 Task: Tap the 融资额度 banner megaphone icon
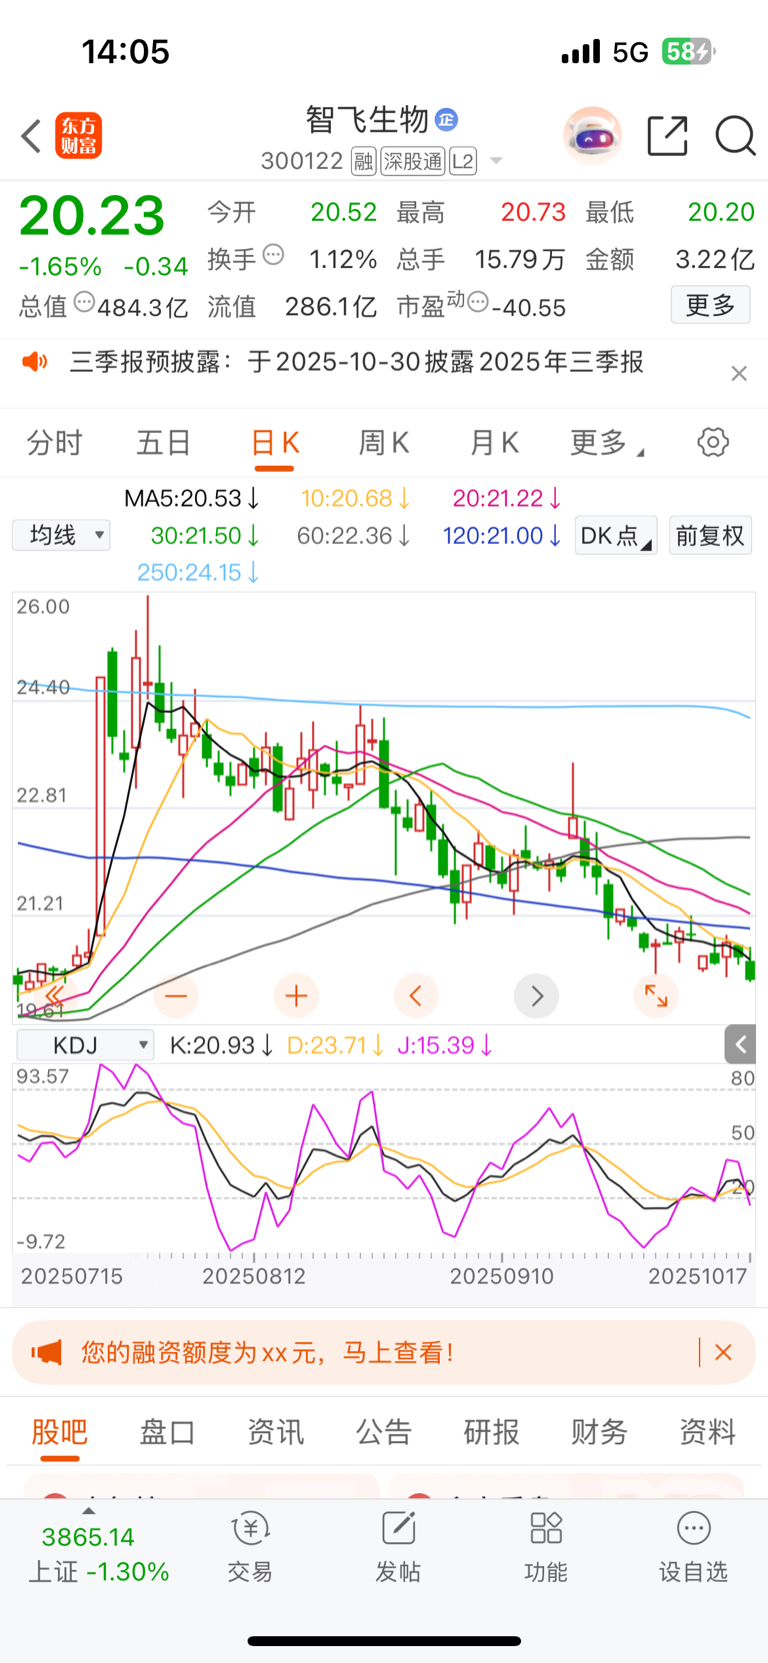[46, 1352]
